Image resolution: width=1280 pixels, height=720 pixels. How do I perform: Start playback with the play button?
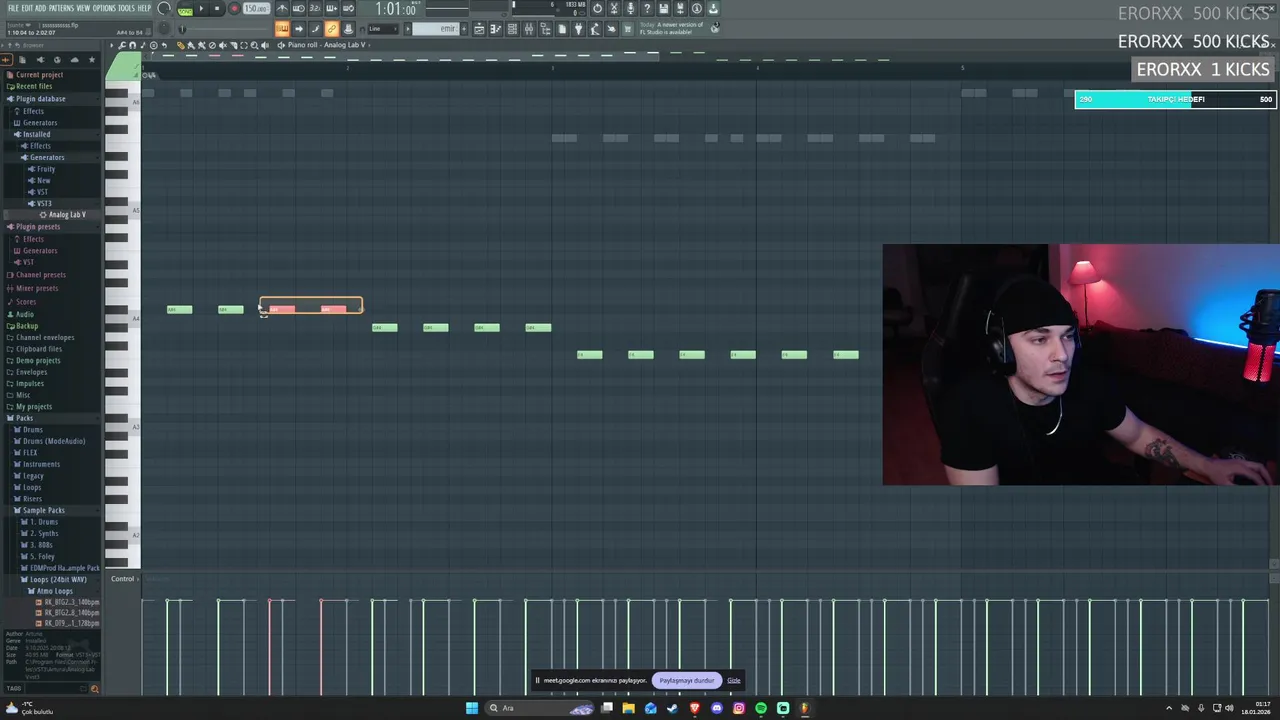pyautogui.click(x=201, y=9)
